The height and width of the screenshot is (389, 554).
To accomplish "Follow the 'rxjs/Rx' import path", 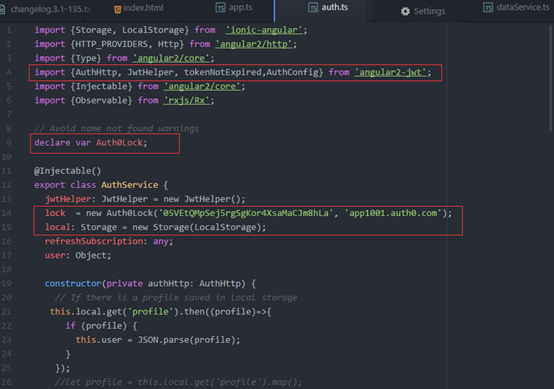I will (187, 101).
